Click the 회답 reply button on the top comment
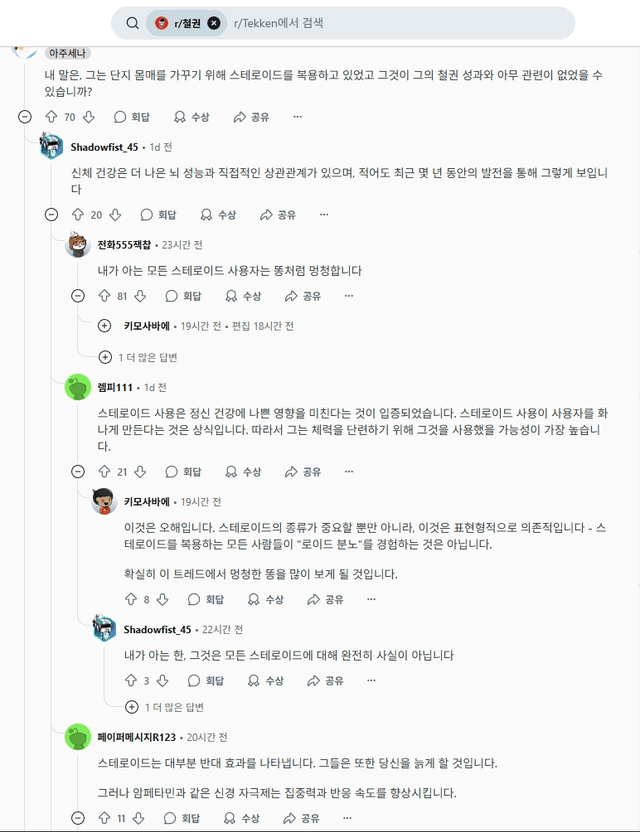Screen dimensions: 640x832 tap(127, 117)
